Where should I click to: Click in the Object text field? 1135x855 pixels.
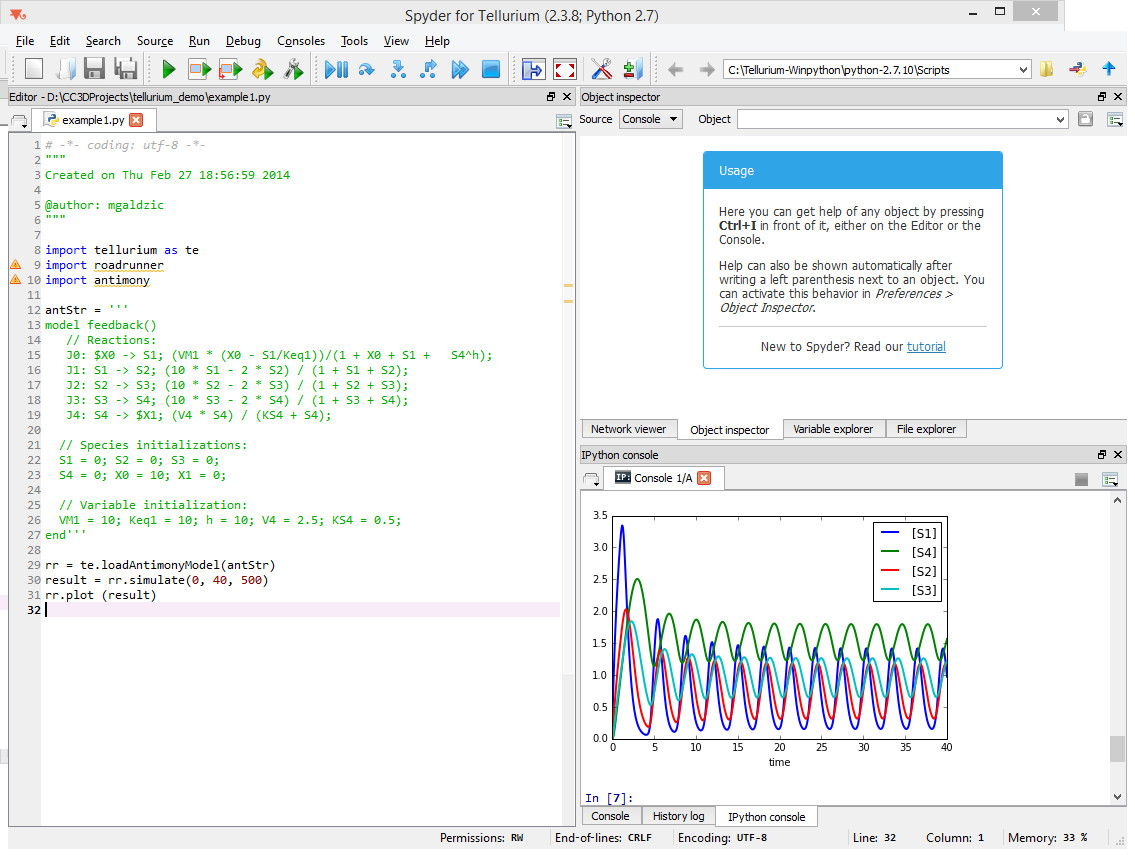tap(895, 119)
